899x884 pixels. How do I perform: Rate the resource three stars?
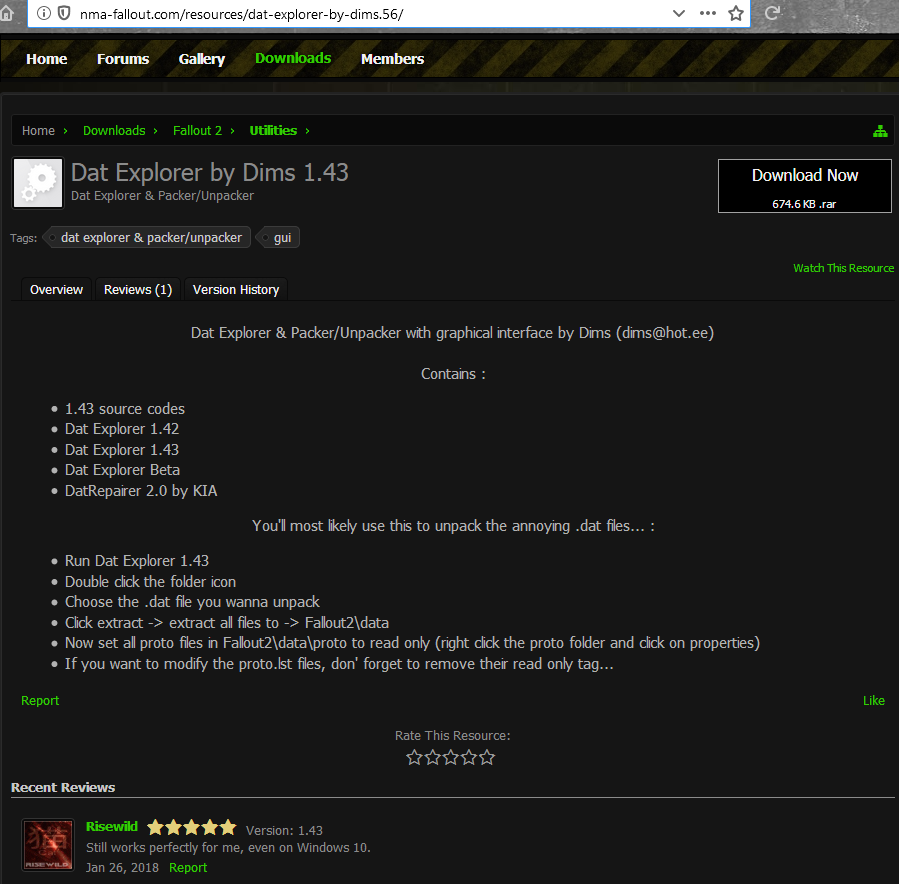[x=451, y=758]
